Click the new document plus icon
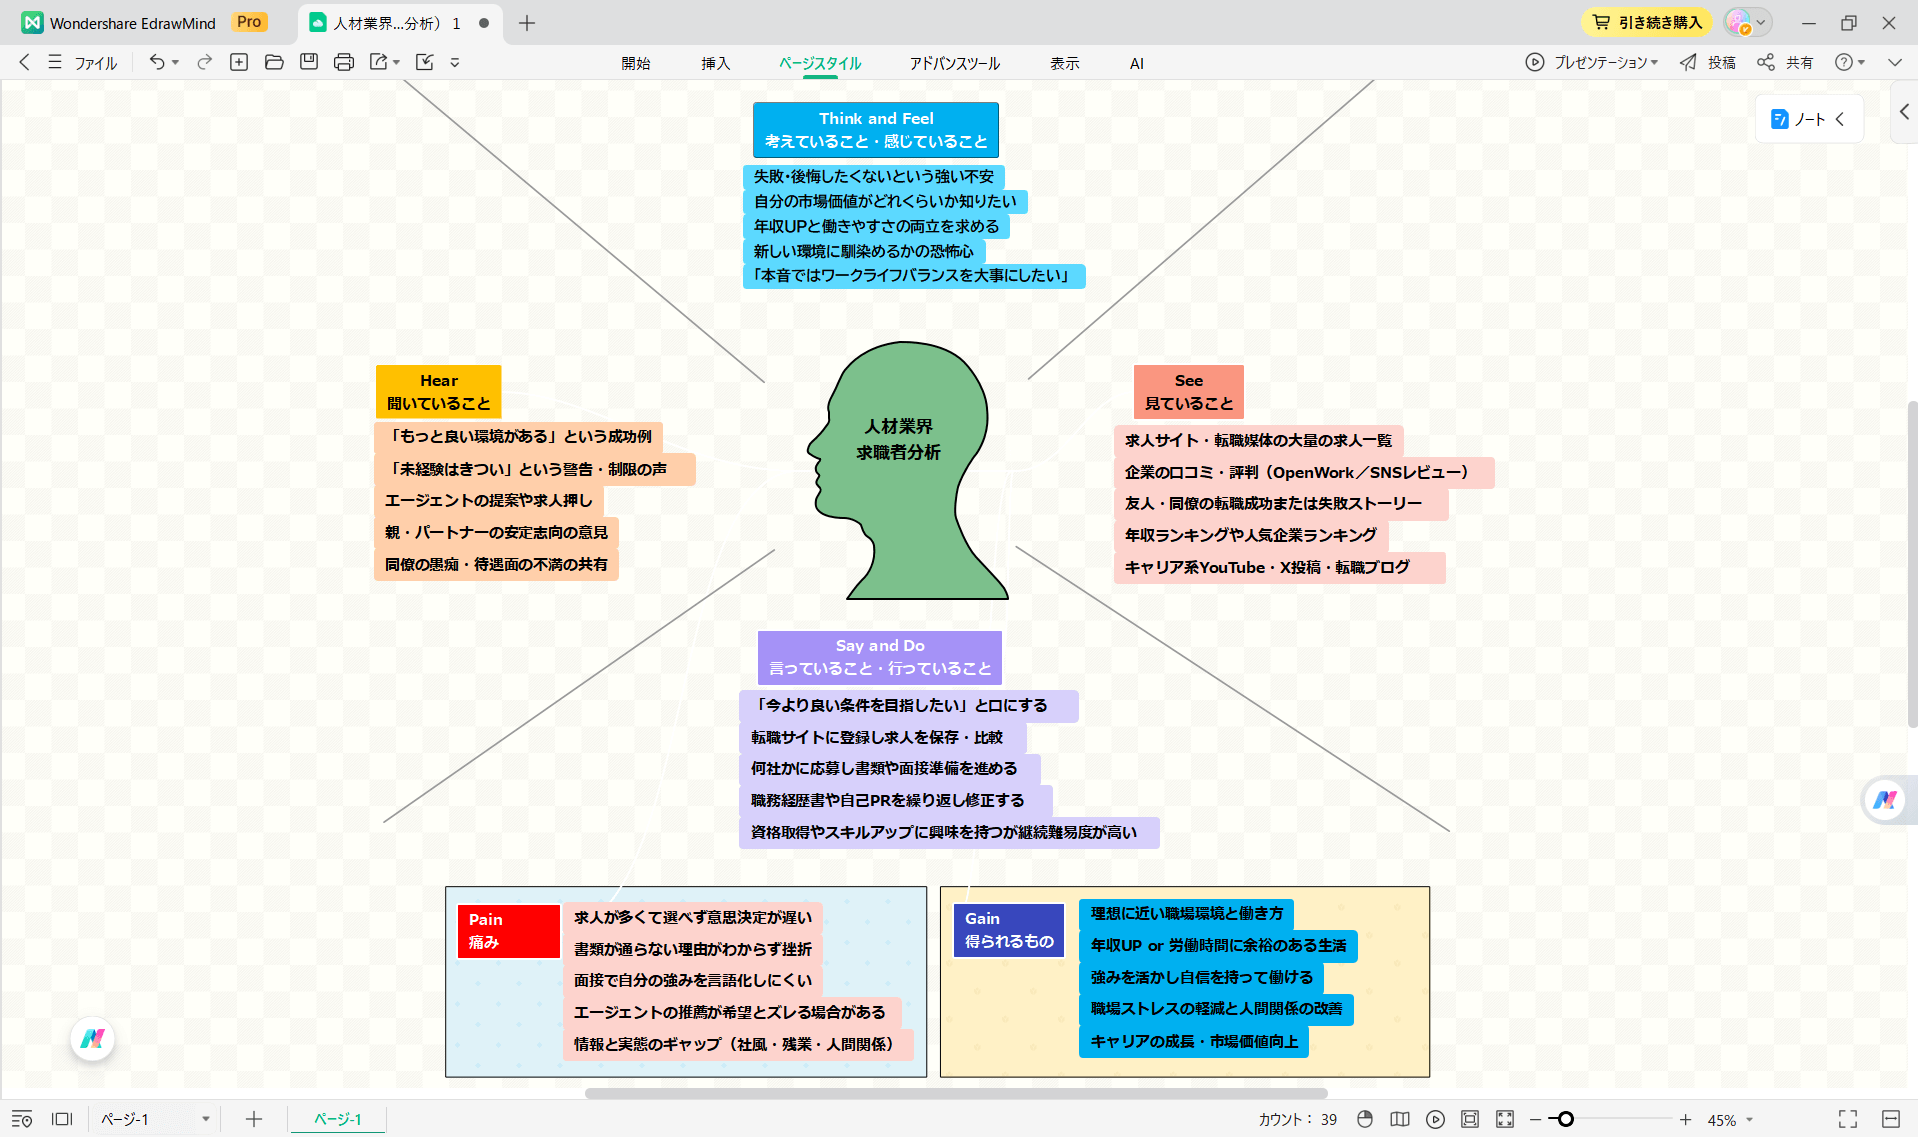The height and width of the screenshot is (1137, 1918). coord(239,62)
